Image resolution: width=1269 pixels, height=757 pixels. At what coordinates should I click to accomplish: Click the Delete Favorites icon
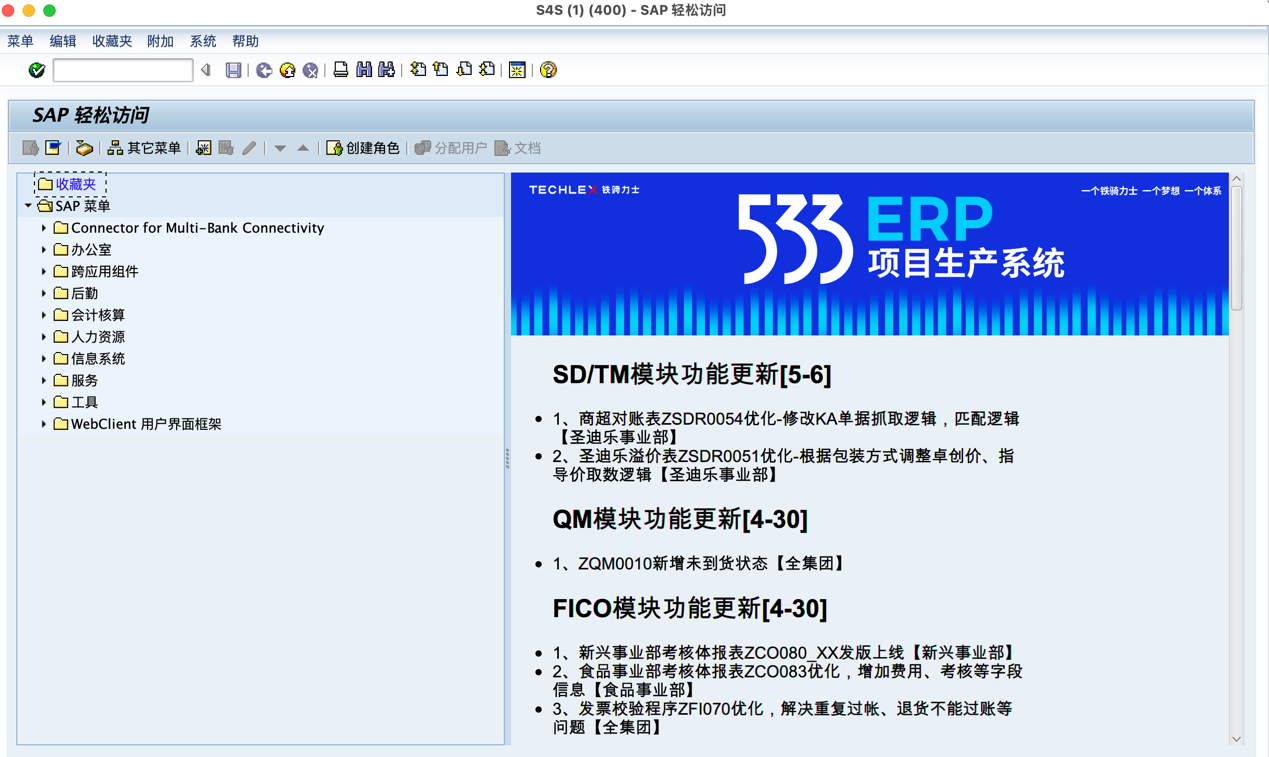(x=226, y=148)
